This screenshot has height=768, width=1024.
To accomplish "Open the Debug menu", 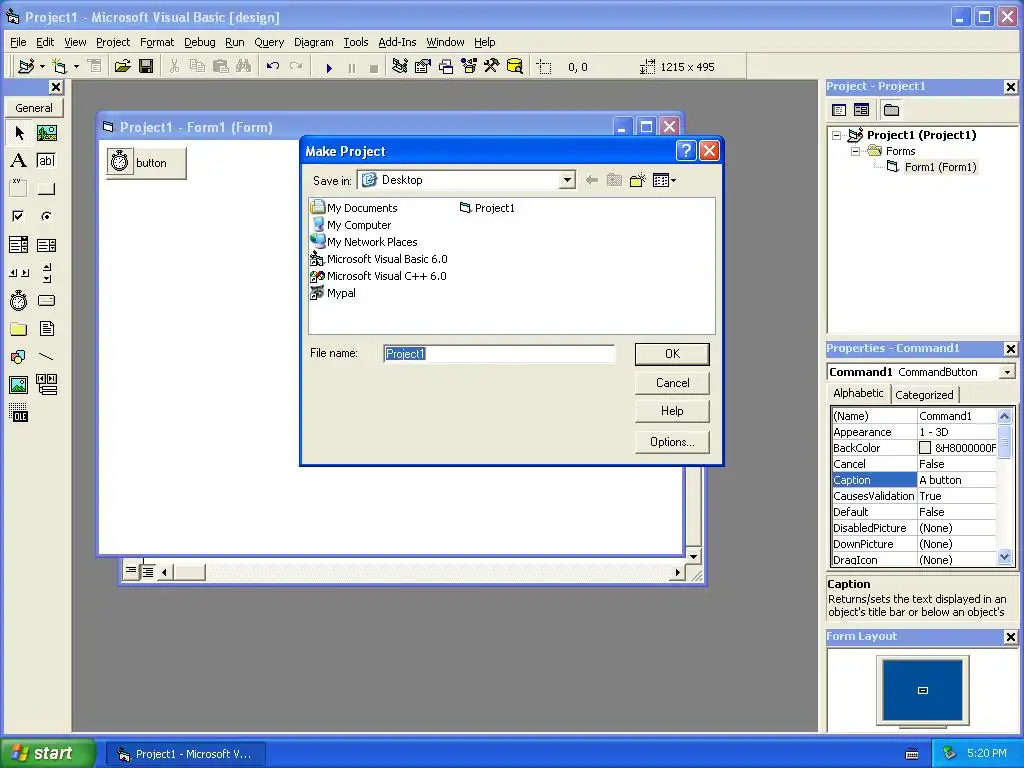I will pyautogui.click(x=199, y=42).
